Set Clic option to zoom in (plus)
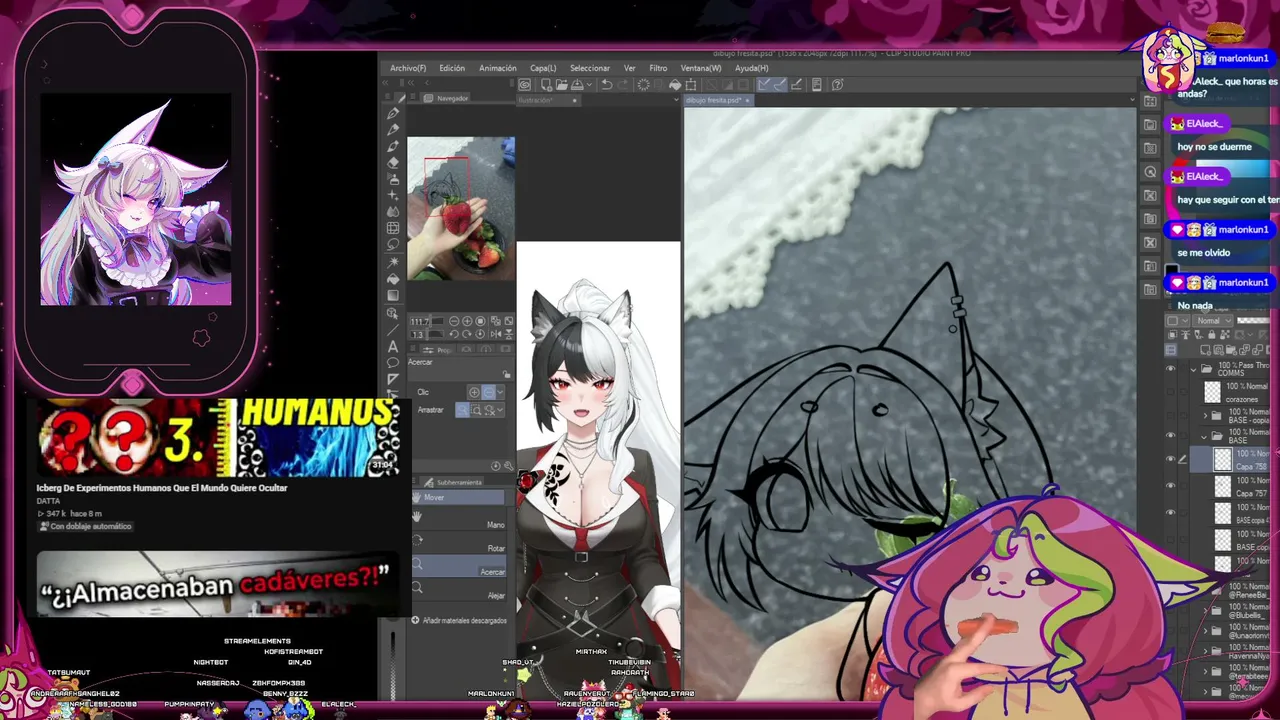This screenshot has width=1280, height=720. pos(474,392)
